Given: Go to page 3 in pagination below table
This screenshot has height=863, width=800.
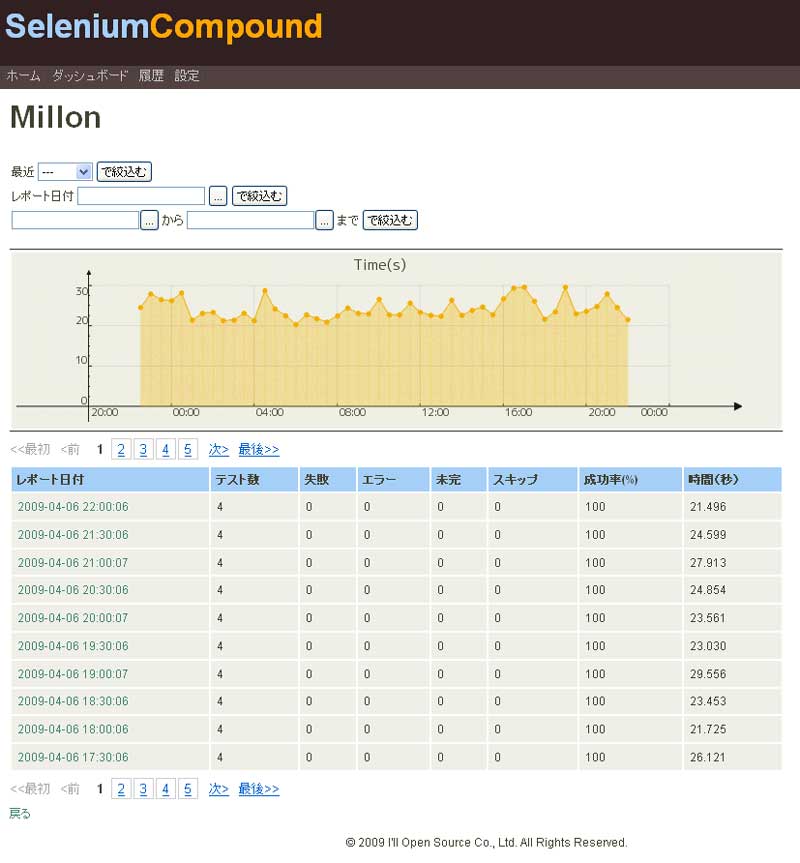Looking at the screenshot, I should tap(143, 789).
